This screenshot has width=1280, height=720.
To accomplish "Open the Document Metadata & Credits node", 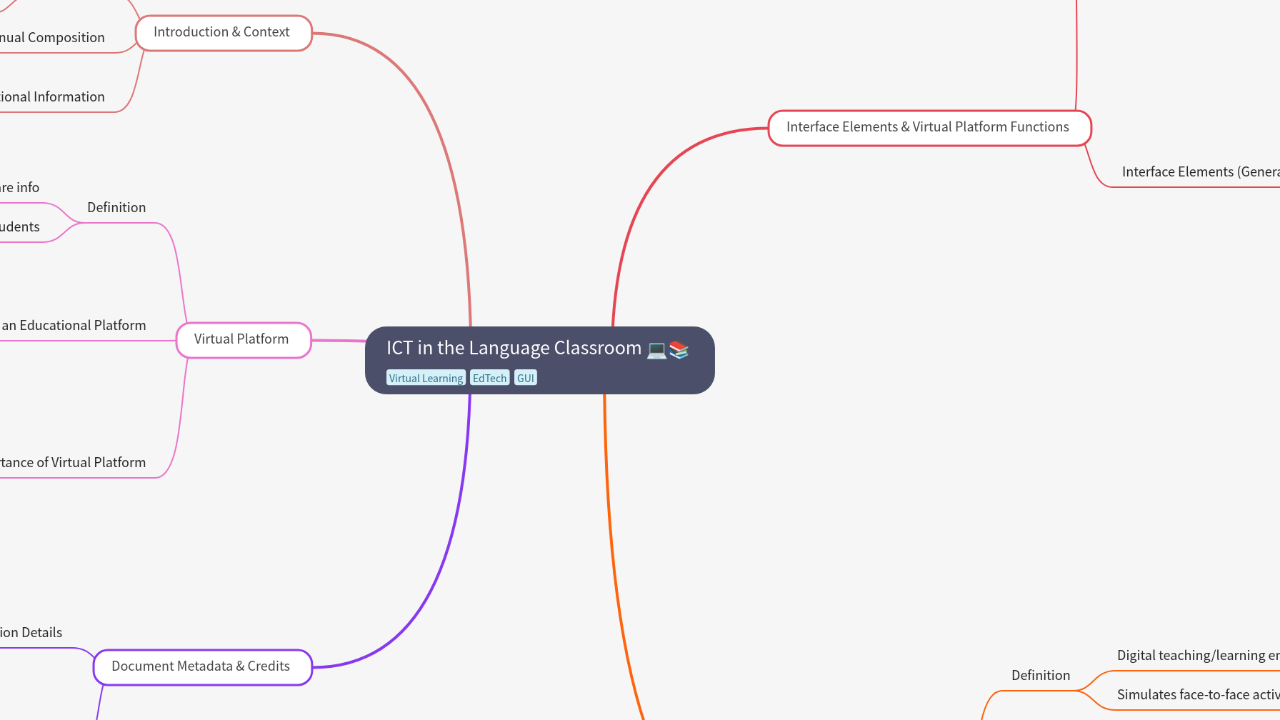I will pyautogui.click(x=201, y=666).
